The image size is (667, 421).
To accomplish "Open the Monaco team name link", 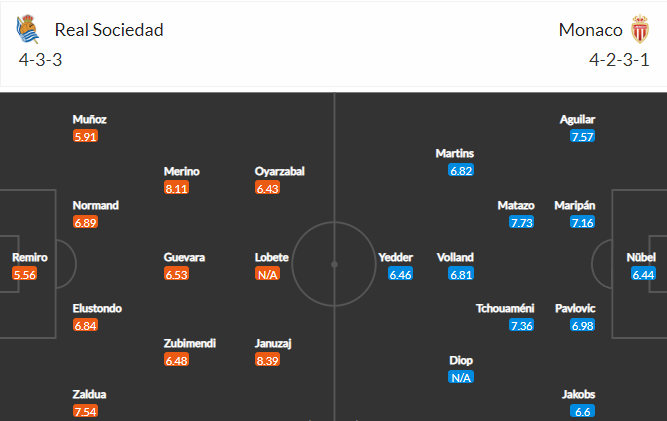I will tap(590, 30).
